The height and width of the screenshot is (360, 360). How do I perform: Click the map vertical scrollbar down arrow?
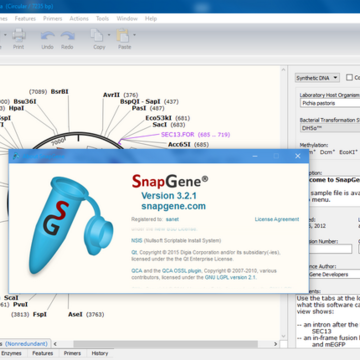283,336
